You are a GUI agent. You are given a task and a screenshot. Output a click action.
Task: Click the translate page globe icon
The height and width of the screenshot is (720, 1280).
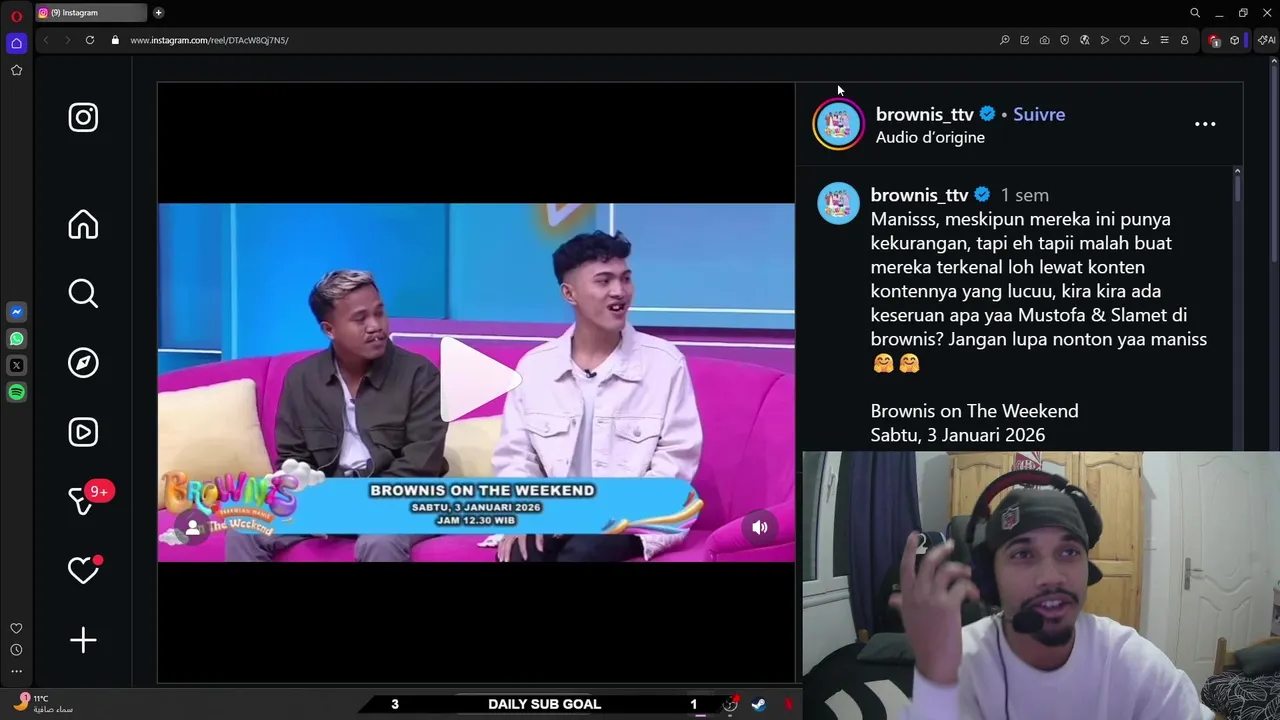(x=1085, y=40)
